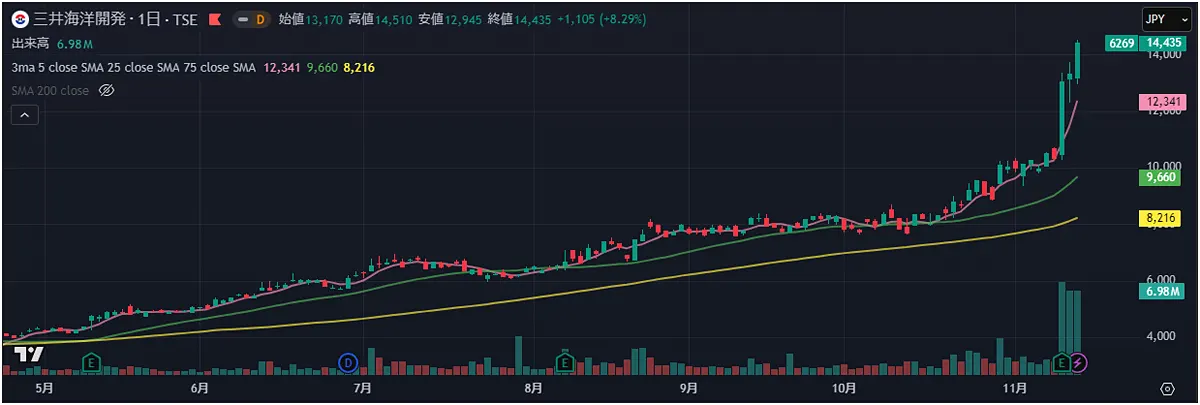Open chart settings gear at bottom right
This screenshot has width=1200, height=405.
[x=1167, y=388]
